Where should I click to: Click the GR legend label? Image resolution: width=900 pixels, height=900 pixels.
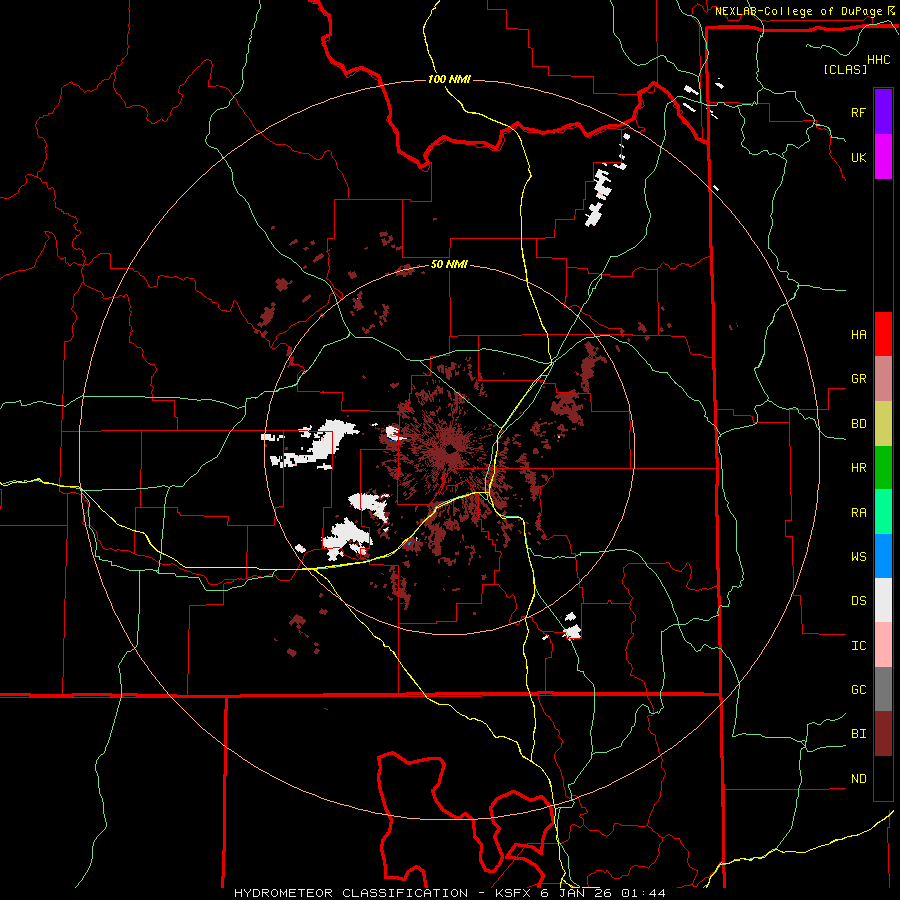[x=858, y=379]
